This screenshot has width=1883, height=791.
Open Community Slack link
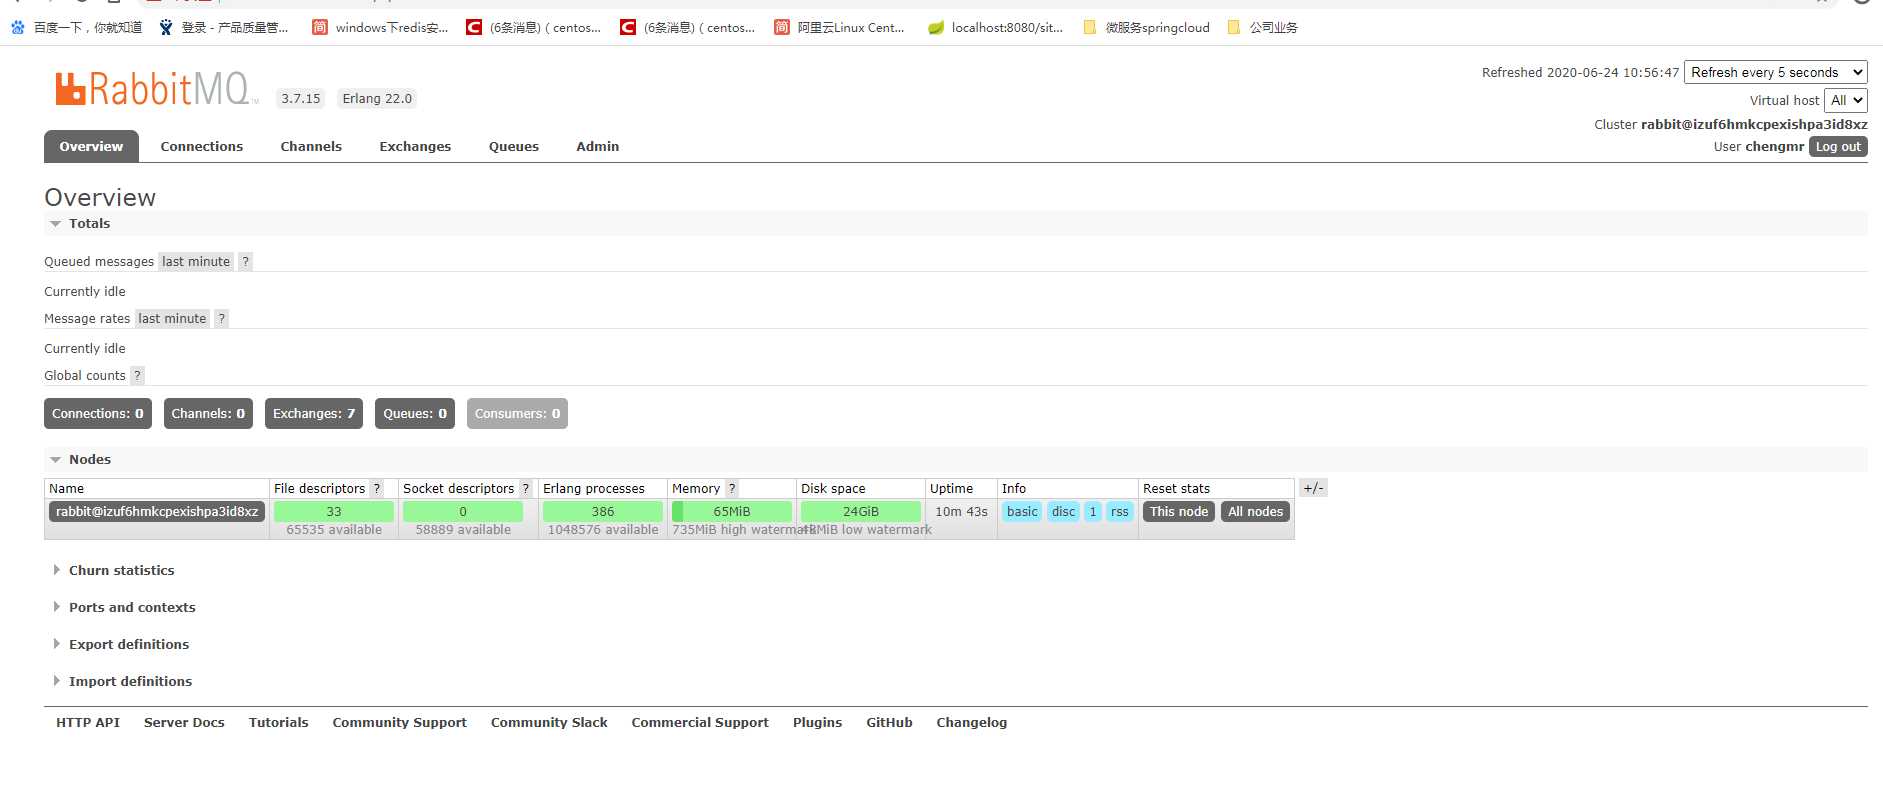click(x=549, y=723)
